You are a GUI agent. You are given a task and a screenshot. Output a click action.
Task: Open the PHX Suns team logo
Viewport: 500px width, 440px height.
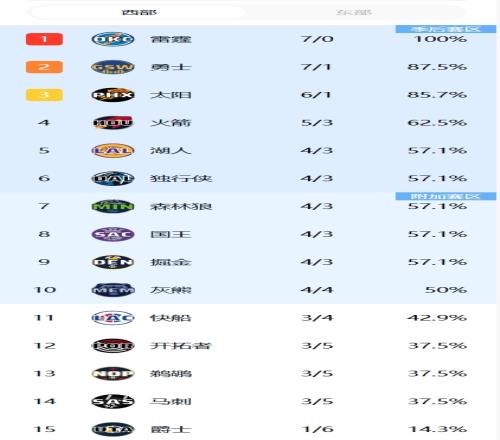pos(113,95)
